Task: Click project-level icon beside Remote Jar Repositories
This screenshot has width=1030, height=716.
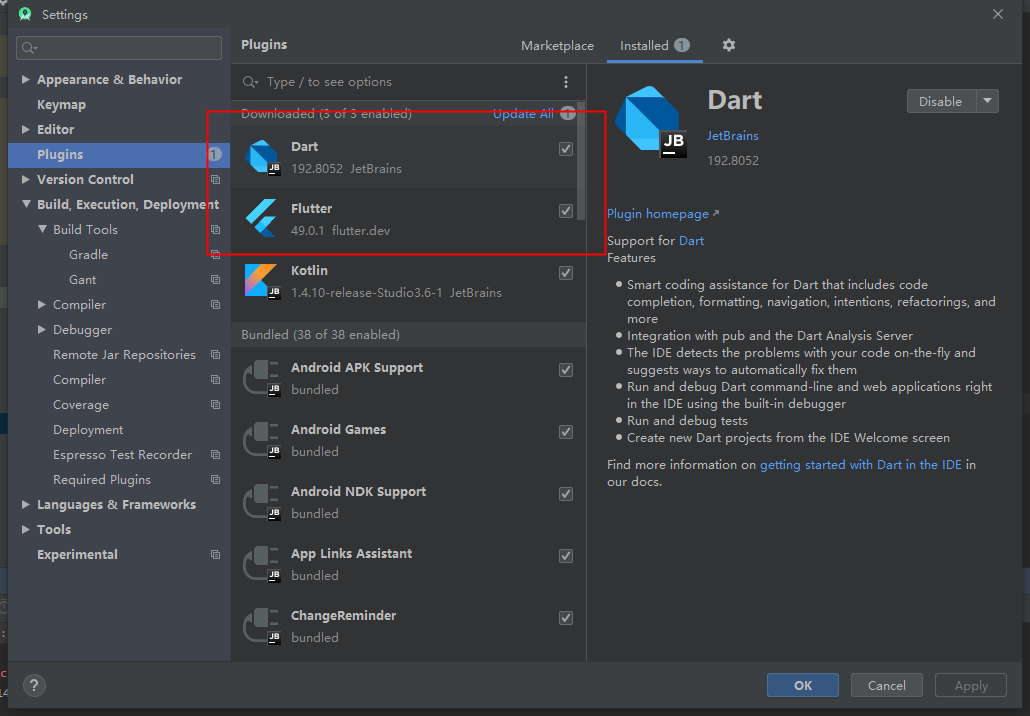Action: point(215,354)
